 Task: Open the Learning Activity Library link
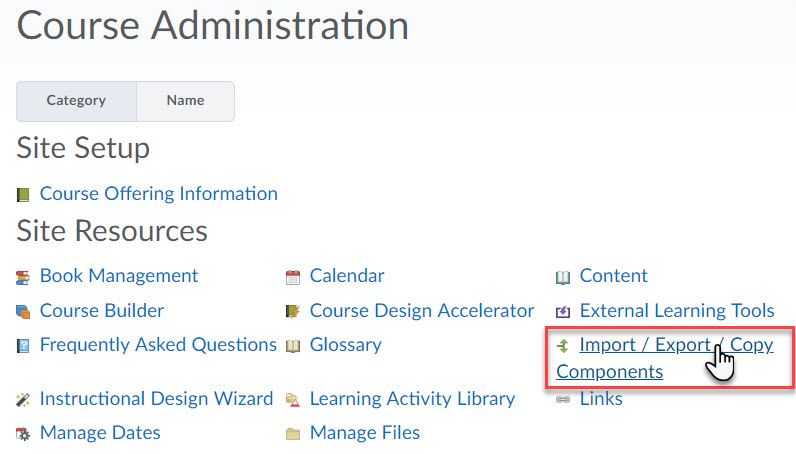coord(412,399)
